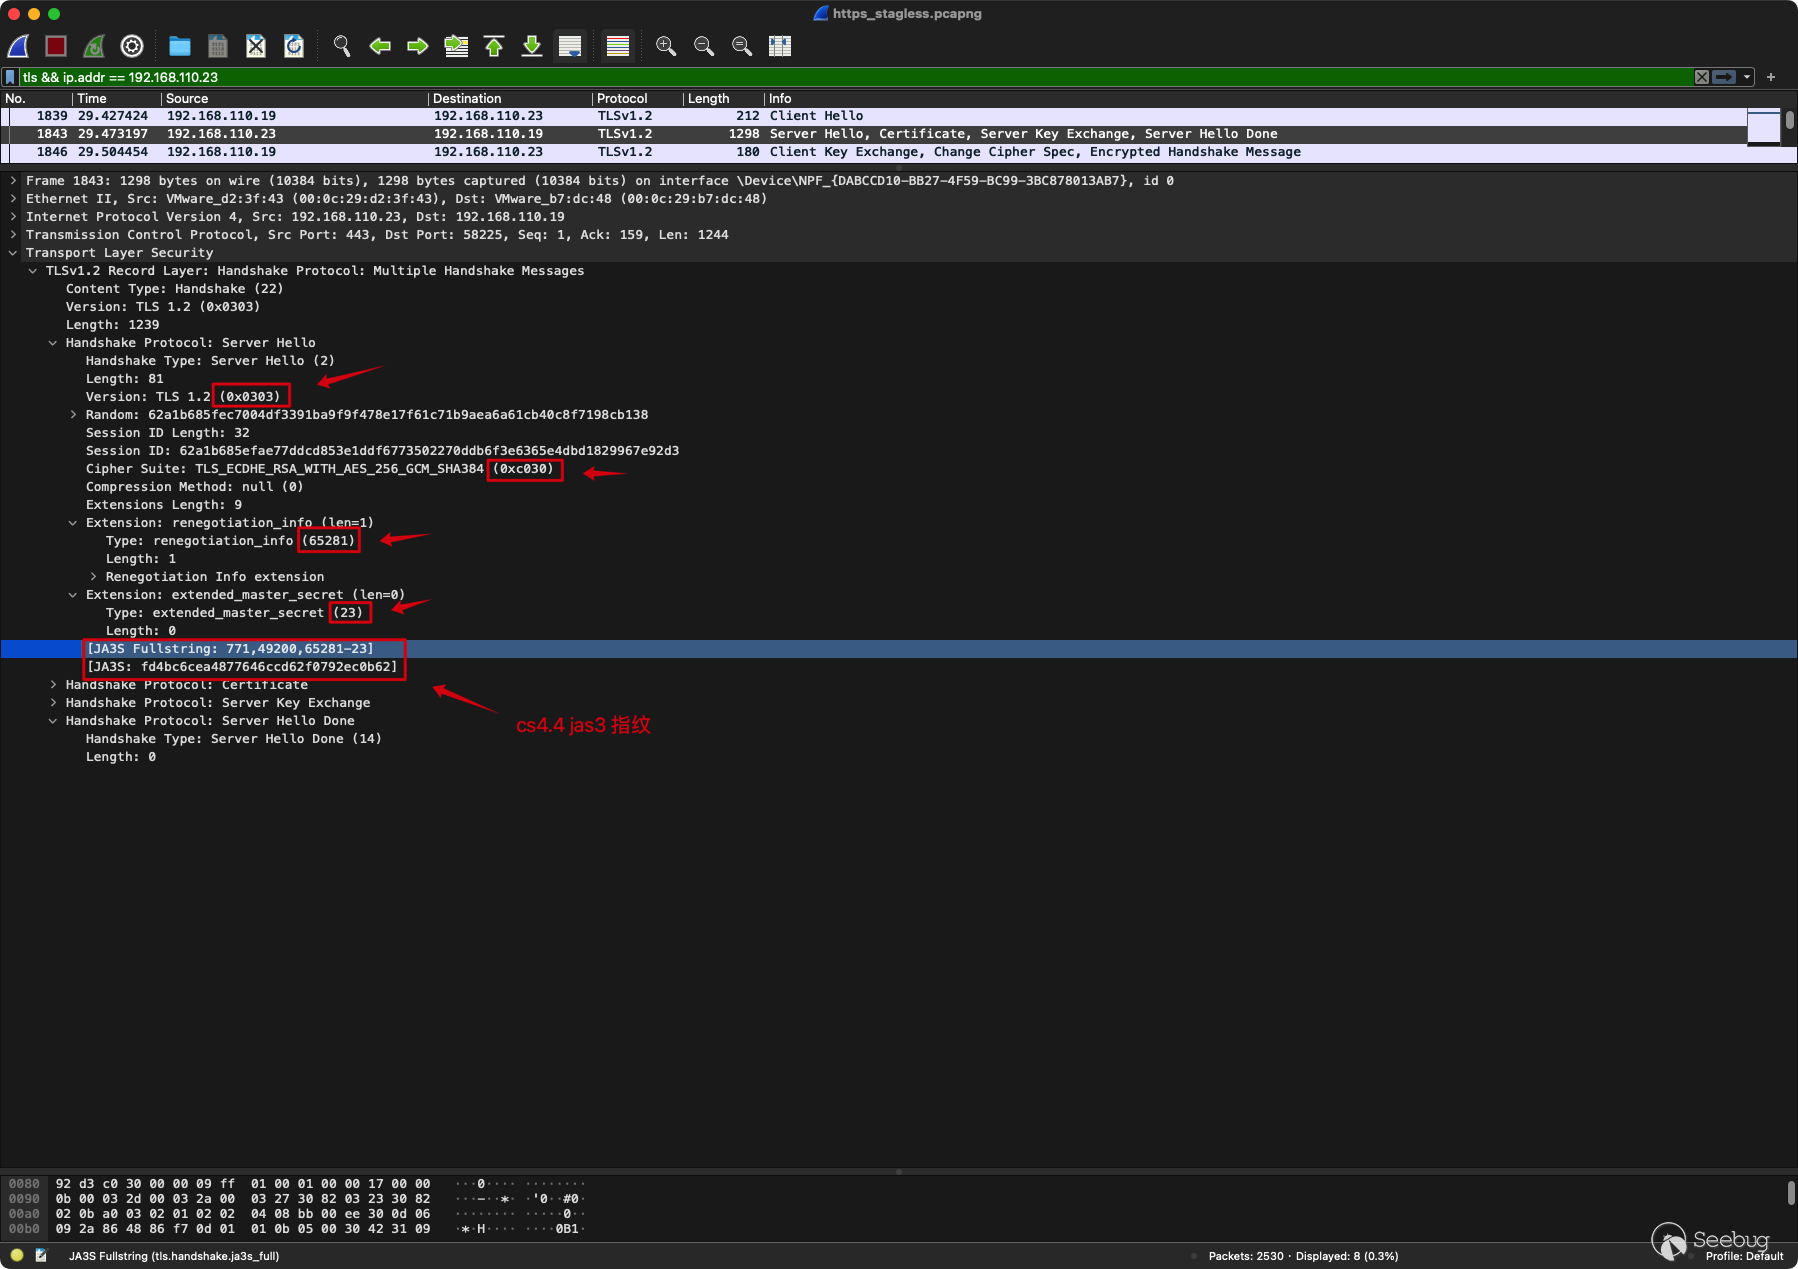Reload this capture file
Image resolution: width=1798 pixels, height=1269 pixels.
pyautogui.click(x=294, y=46)
